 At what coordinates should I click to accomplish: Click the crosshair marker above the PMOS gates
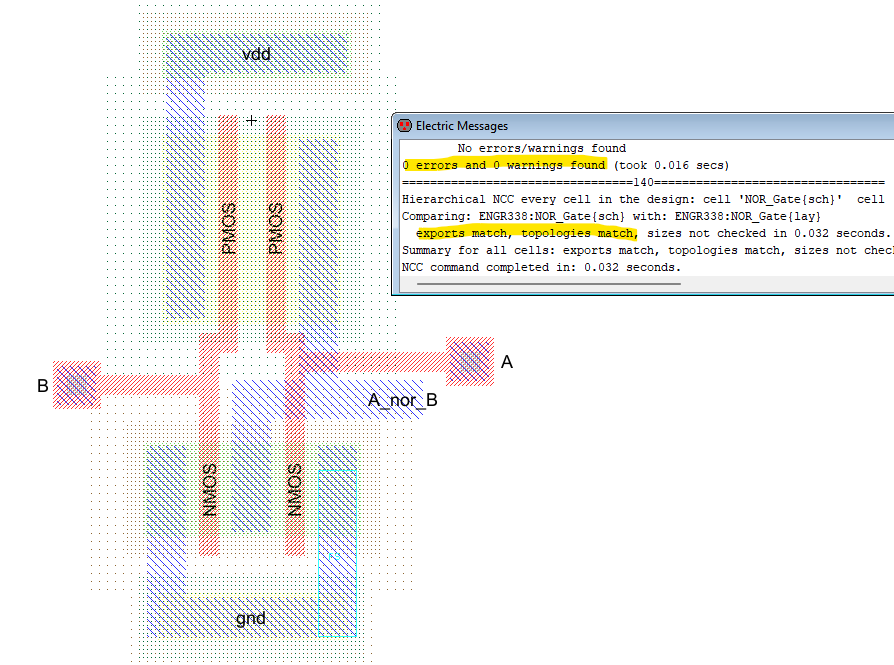tap(251, 120)
